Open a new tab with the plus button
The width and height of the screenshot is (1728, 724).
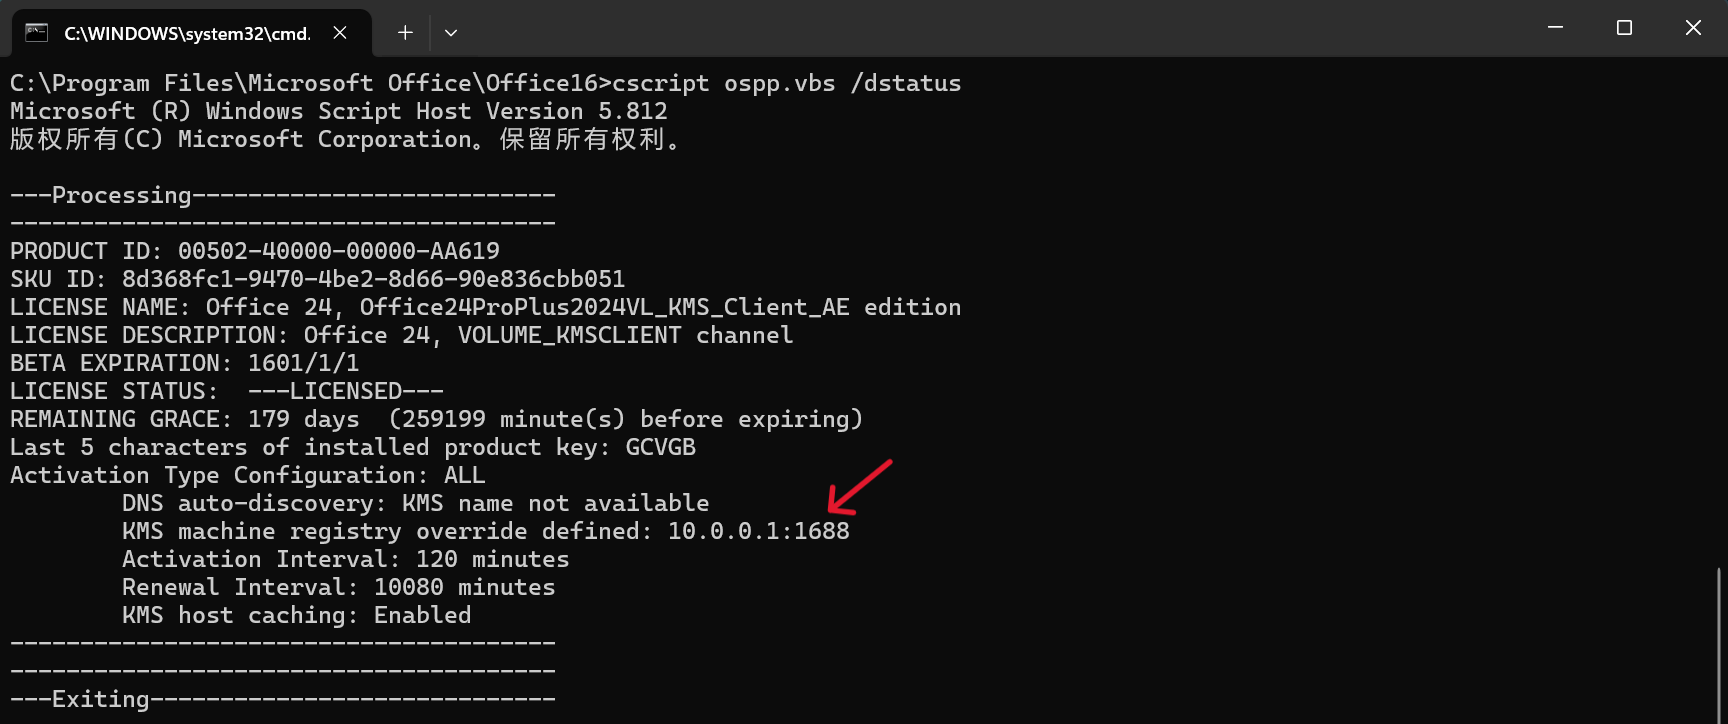(405, 33)
